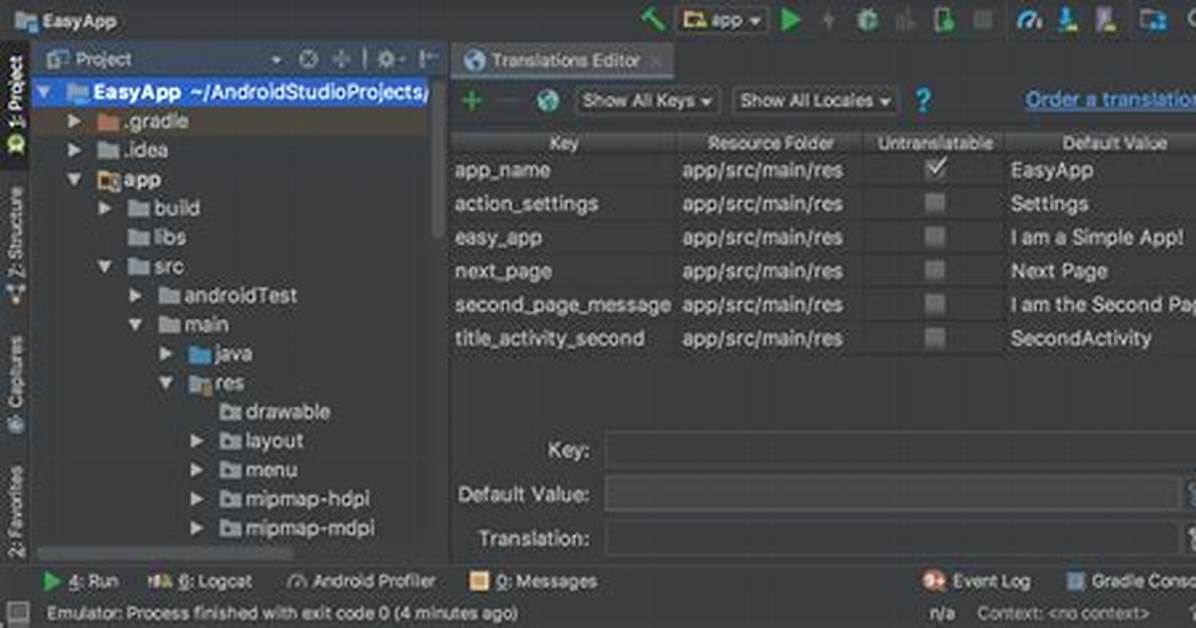Toggle Untranslatable checkbox for title_activity_second
The width and height of the screenshot is (1196, 628).
click(935, 337)
